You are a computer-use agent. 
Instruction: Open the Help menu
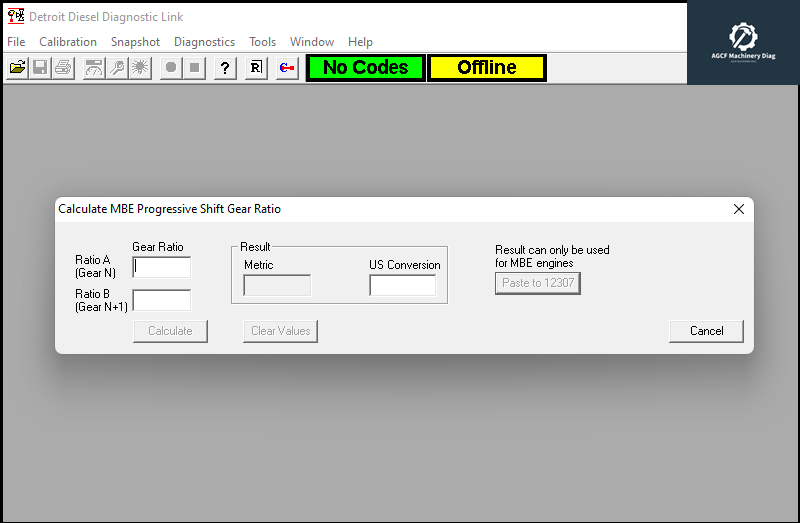pos(360,42)
